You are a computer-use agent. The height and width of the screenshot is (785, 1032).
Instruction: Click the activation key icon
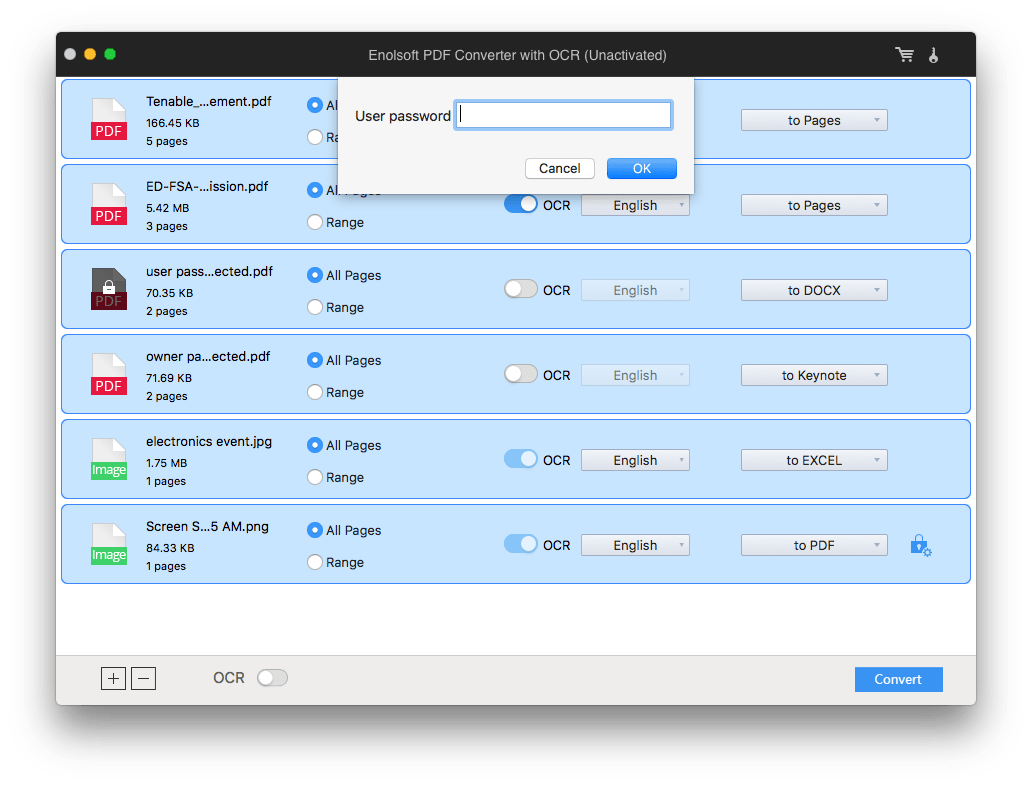pos(933,55)
